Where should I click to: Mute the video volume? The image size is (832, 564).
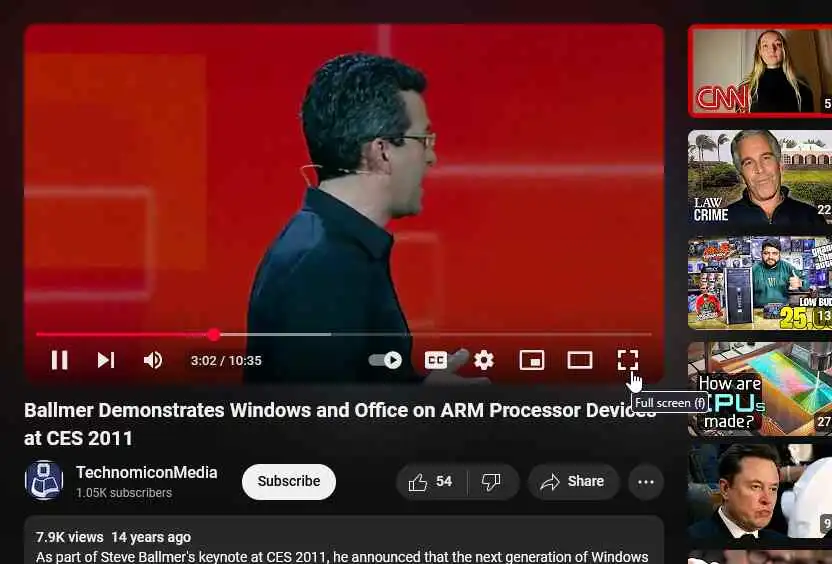click(153, 360)
